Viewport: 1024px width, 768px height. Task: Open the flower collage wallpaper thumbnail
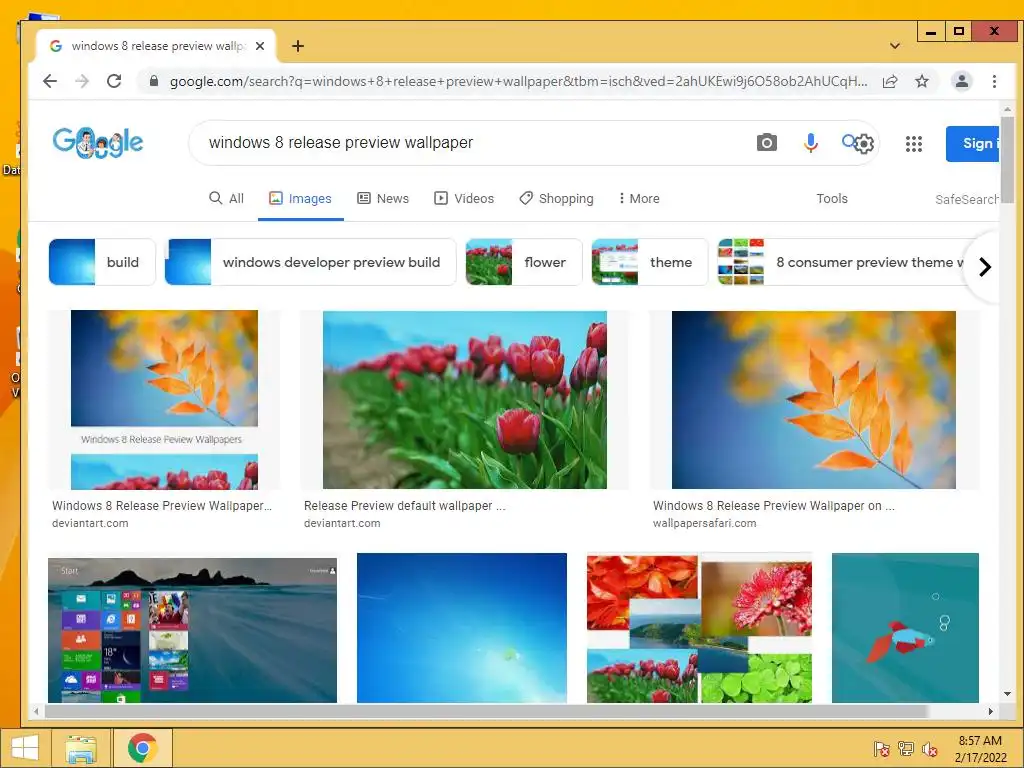click(x=699, y=628)
